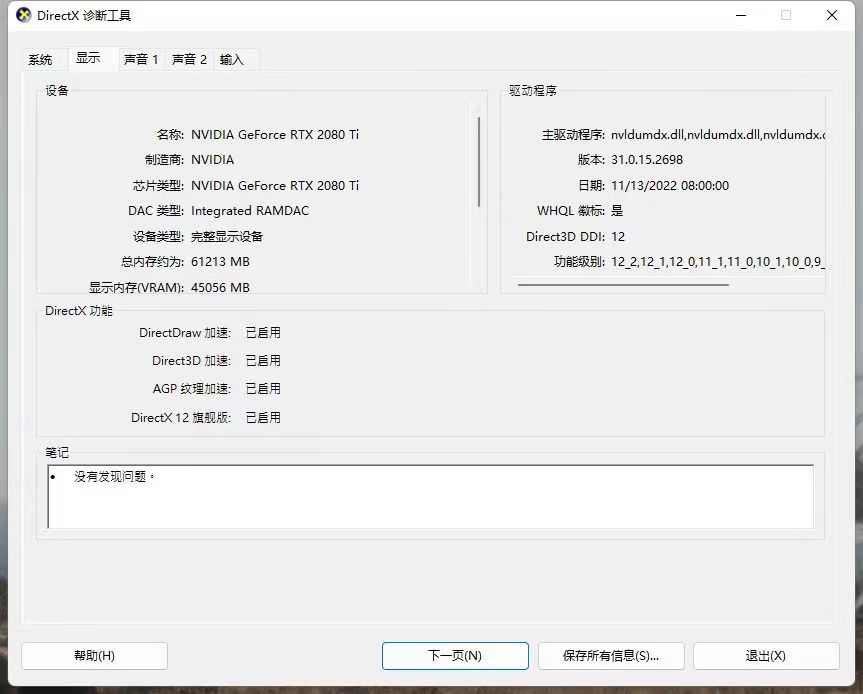
Task: Go to next page with 下一页(N)
Action: pos(455,655)
